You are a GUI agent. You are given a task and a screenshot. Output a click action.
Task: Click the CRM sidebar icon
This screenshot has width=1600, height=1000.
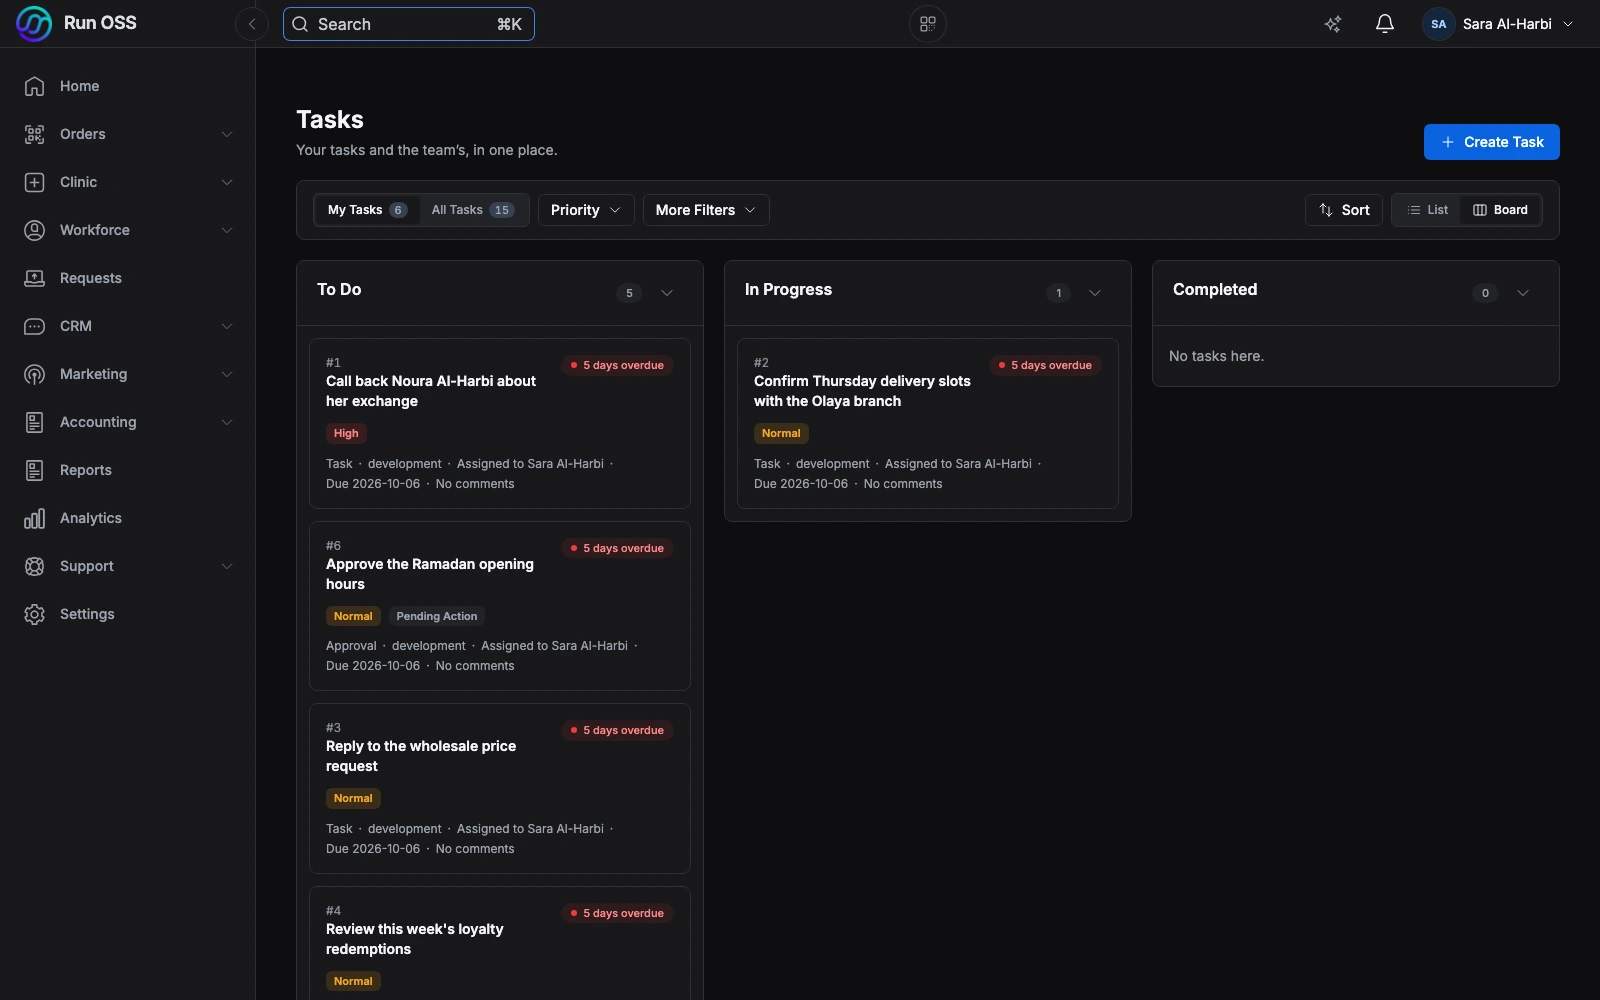click(35, 326)
